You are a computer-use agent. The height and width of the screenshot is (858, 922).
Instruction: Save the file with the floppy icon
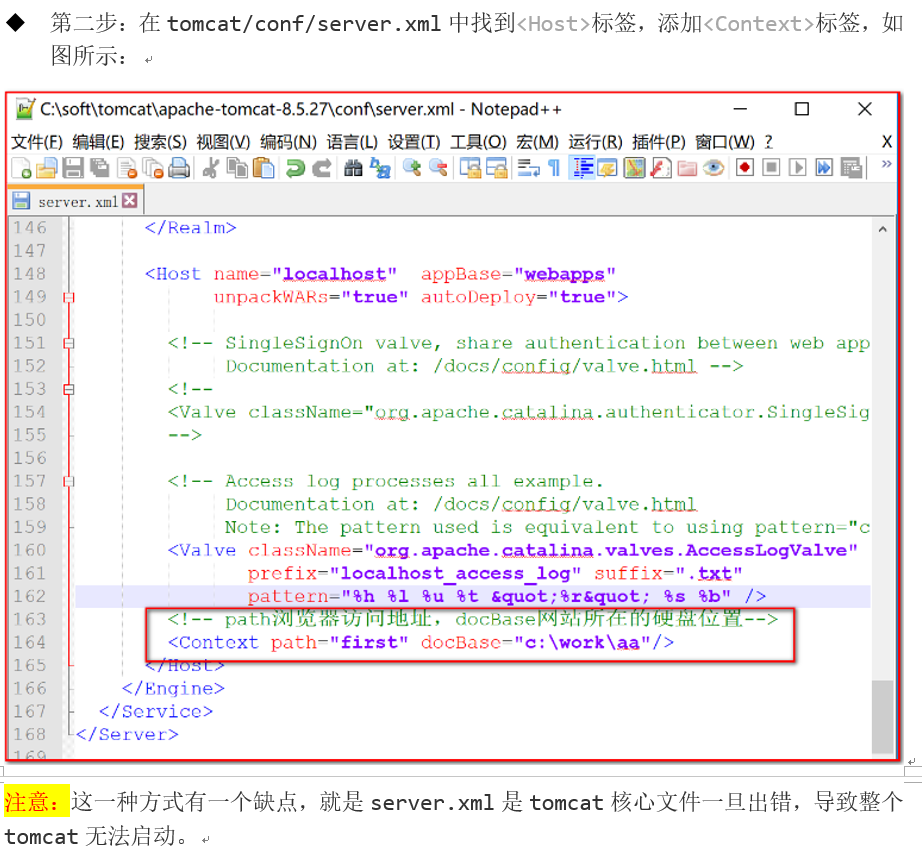73,168
